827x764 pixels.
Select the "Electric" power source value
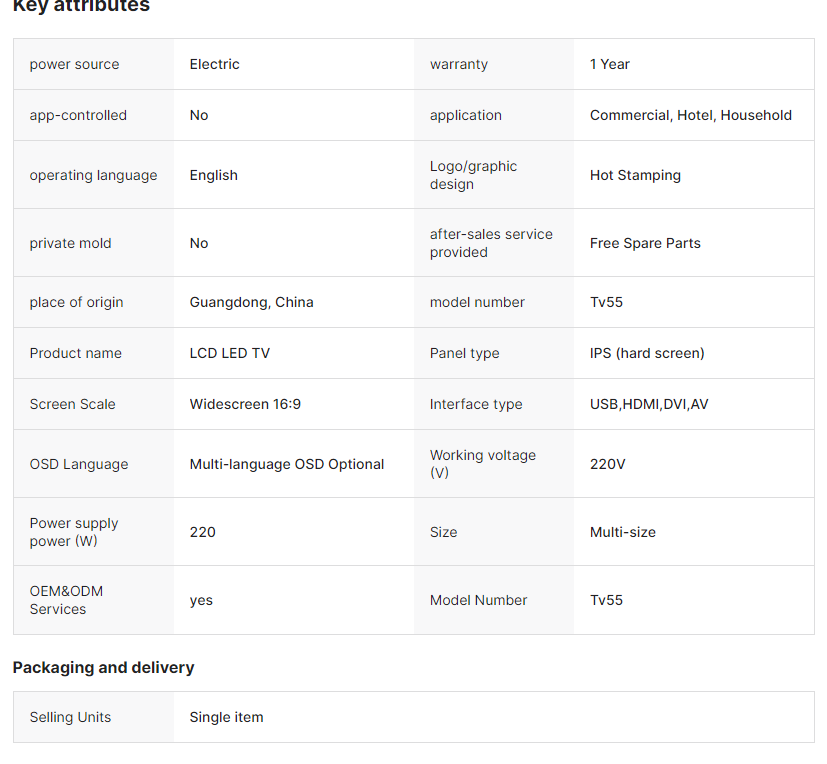[214, 64]
